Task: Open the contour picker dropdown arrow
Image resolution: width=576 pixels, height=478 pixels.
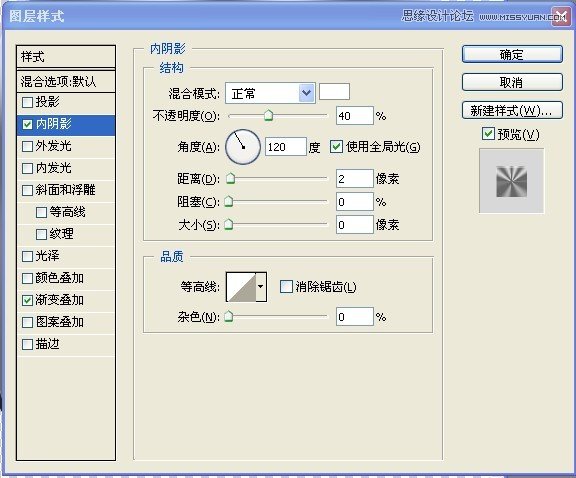Action: [x=260, y=287]
